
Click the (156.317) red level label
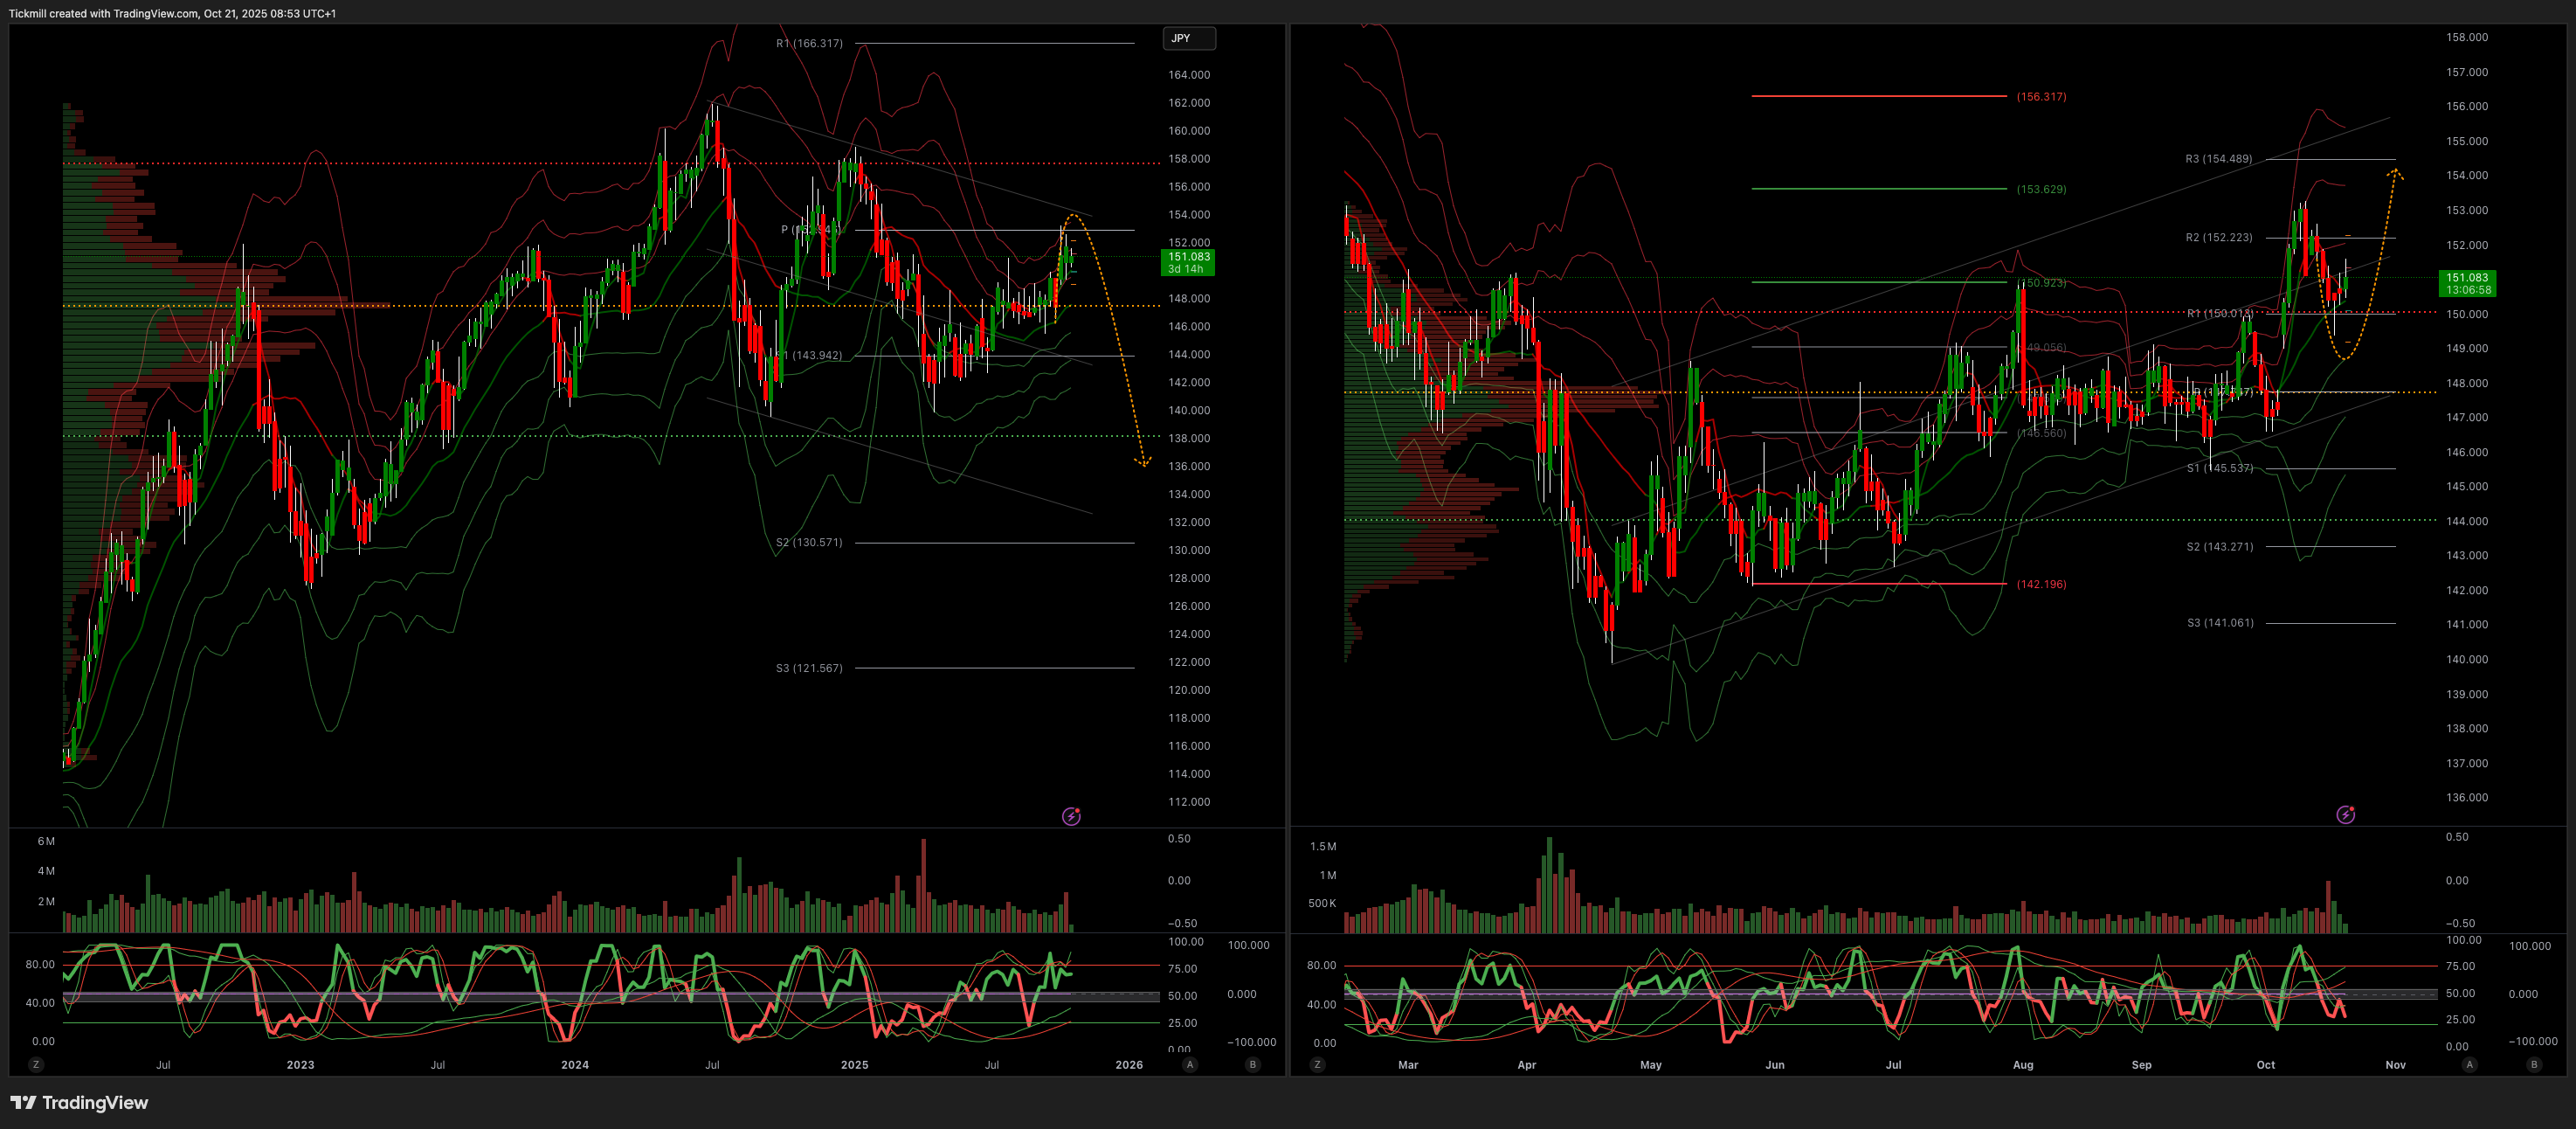(2041, 97)
